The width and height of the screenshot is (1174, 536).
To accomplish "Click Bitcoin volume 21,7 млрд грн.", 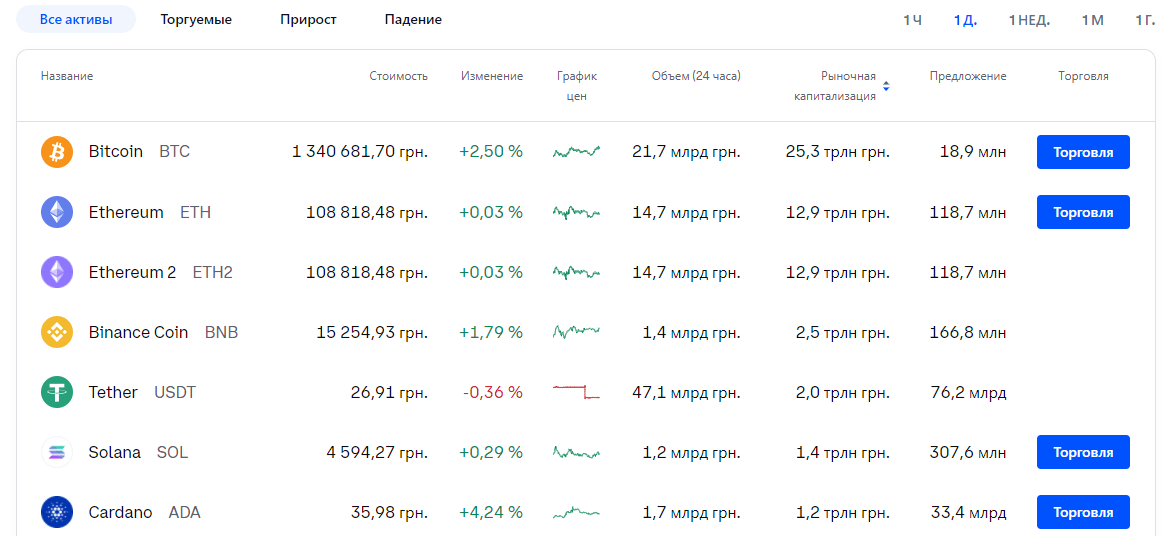I will (x=686, y=152).
